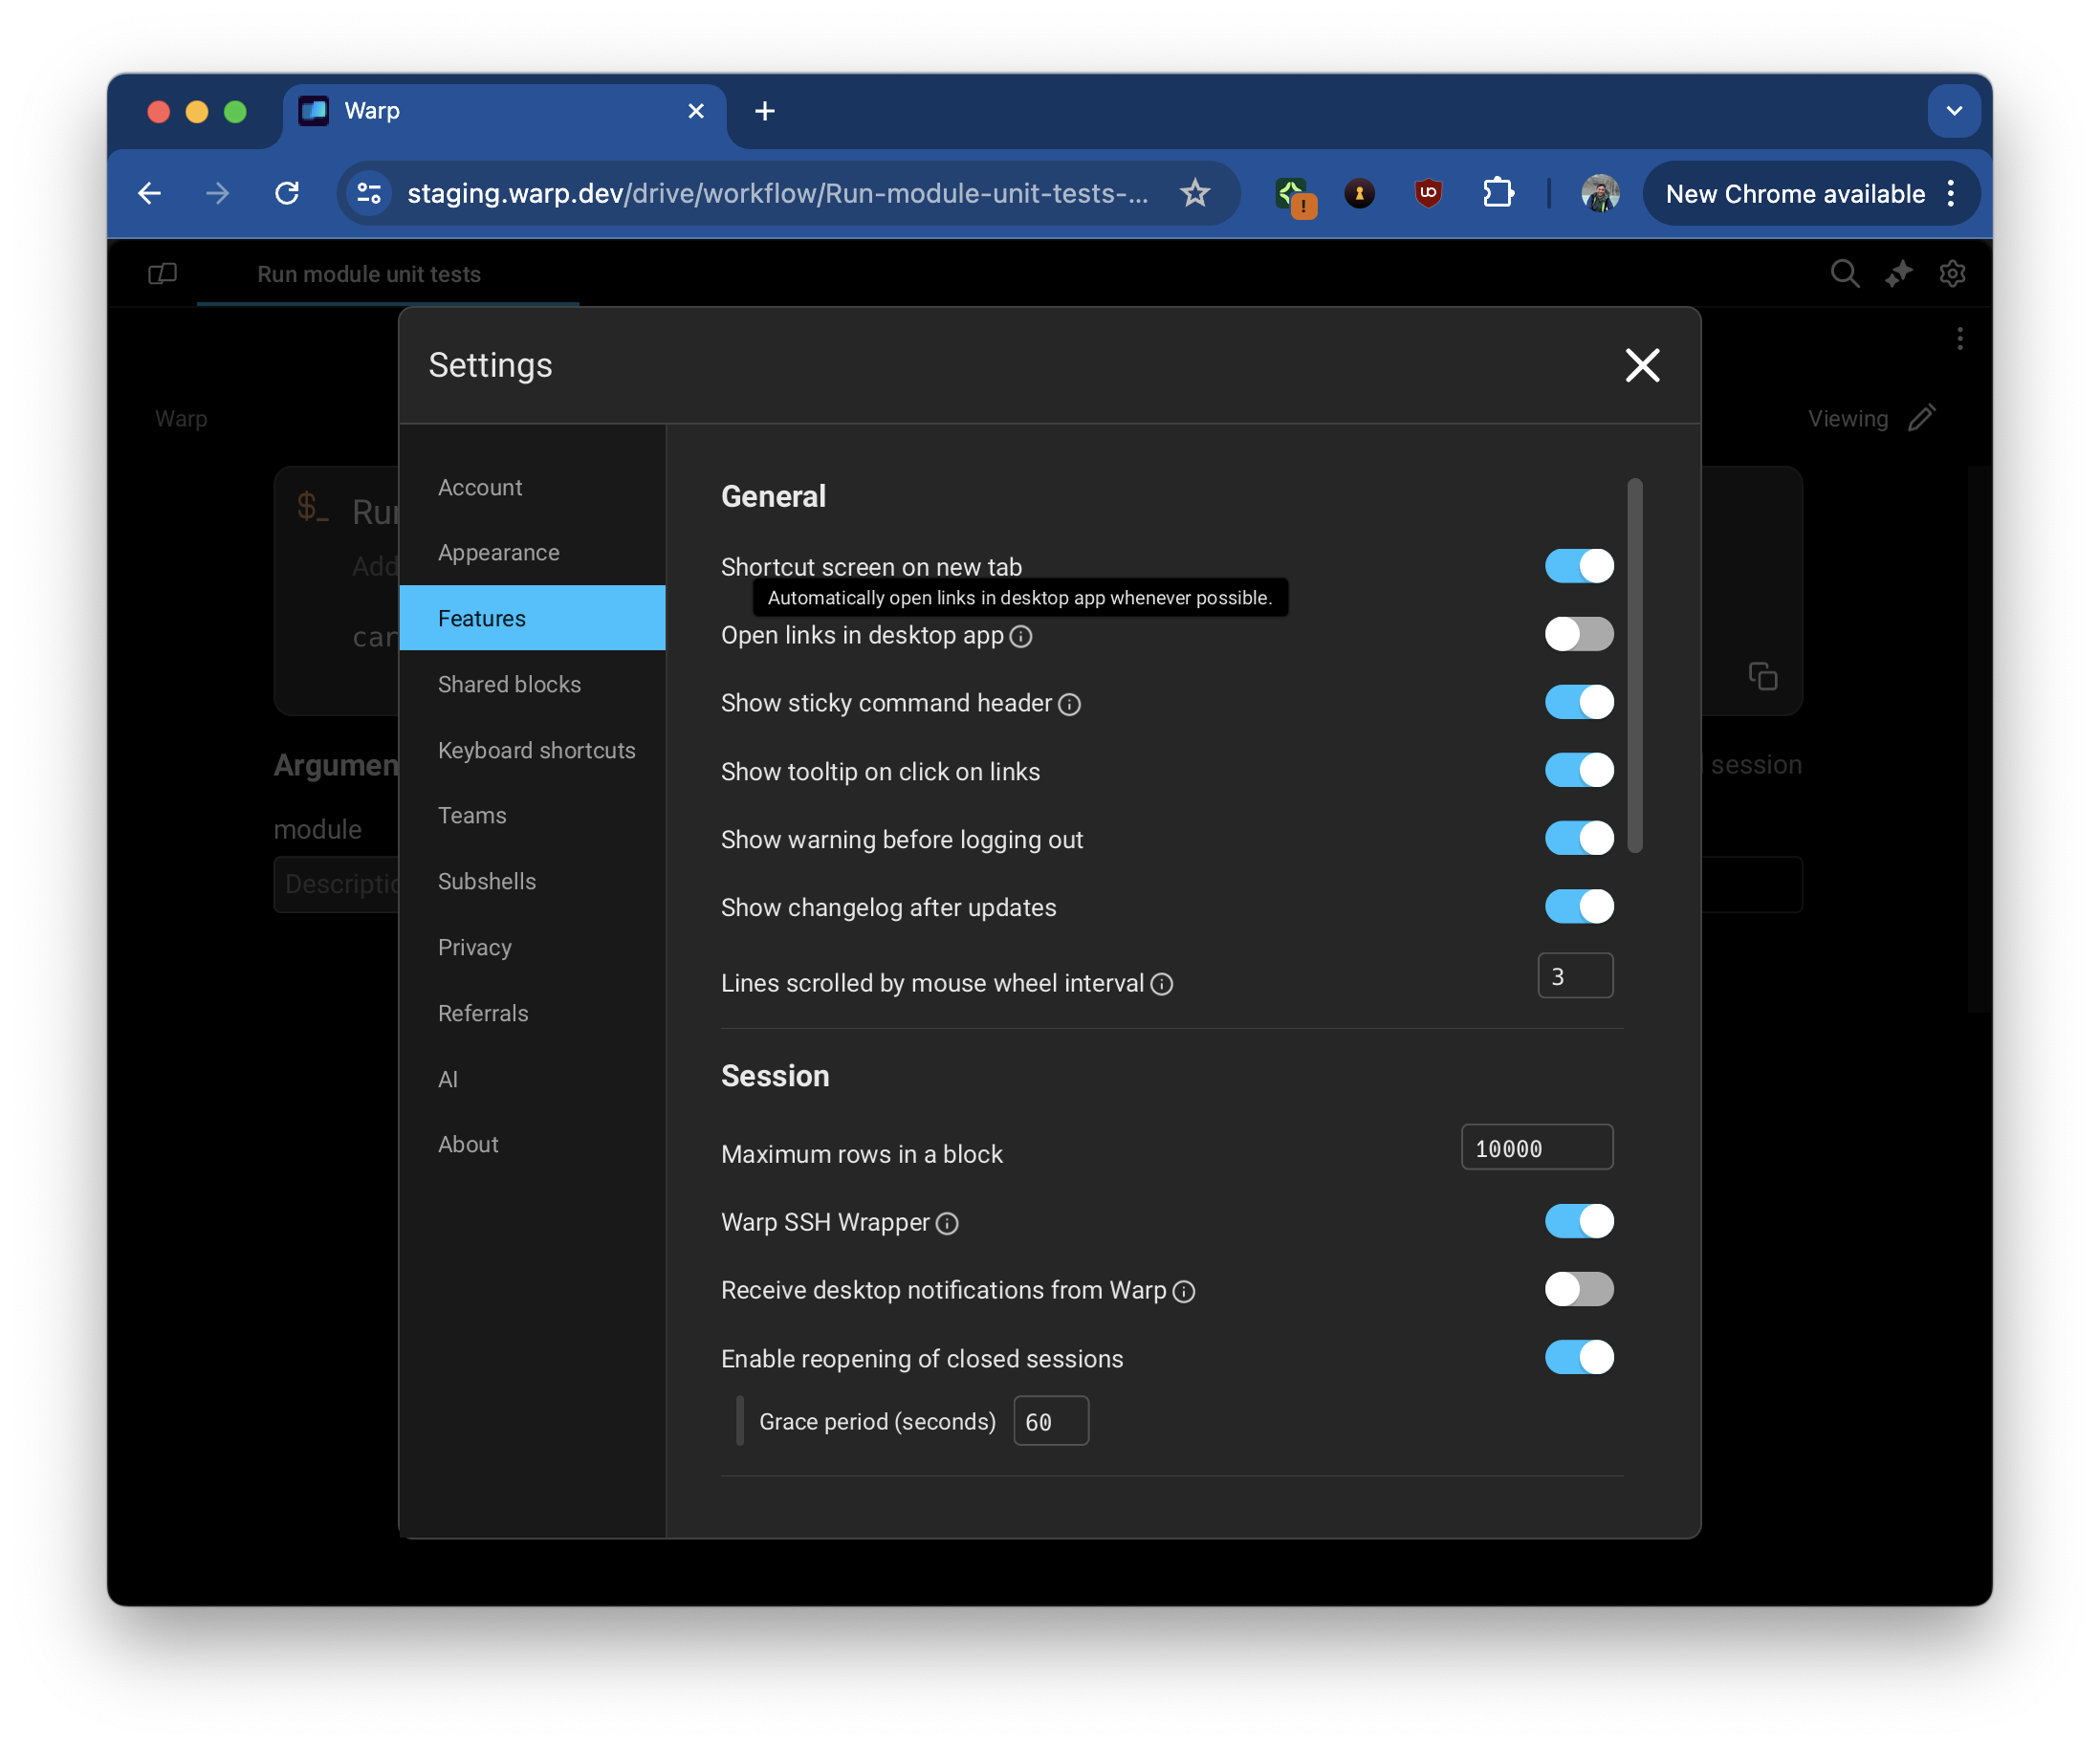The width and height of the screenshot is (2100, 1748).
Task: Click the Maximum rows in a block field
Action: click(x=1536, y=1148)
